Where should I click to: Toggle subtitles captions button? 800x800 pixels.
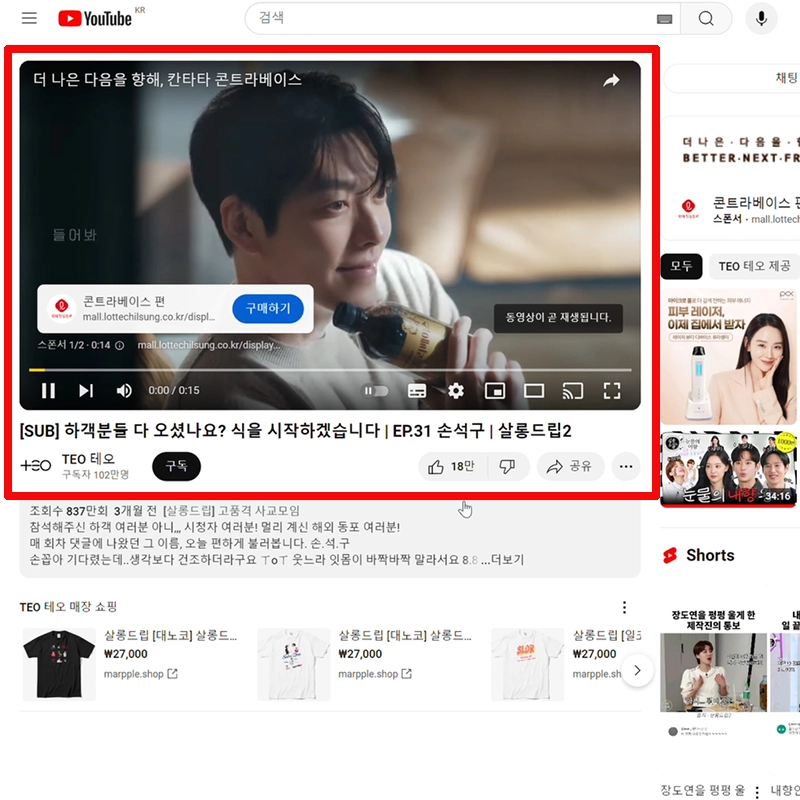point(417,391)
